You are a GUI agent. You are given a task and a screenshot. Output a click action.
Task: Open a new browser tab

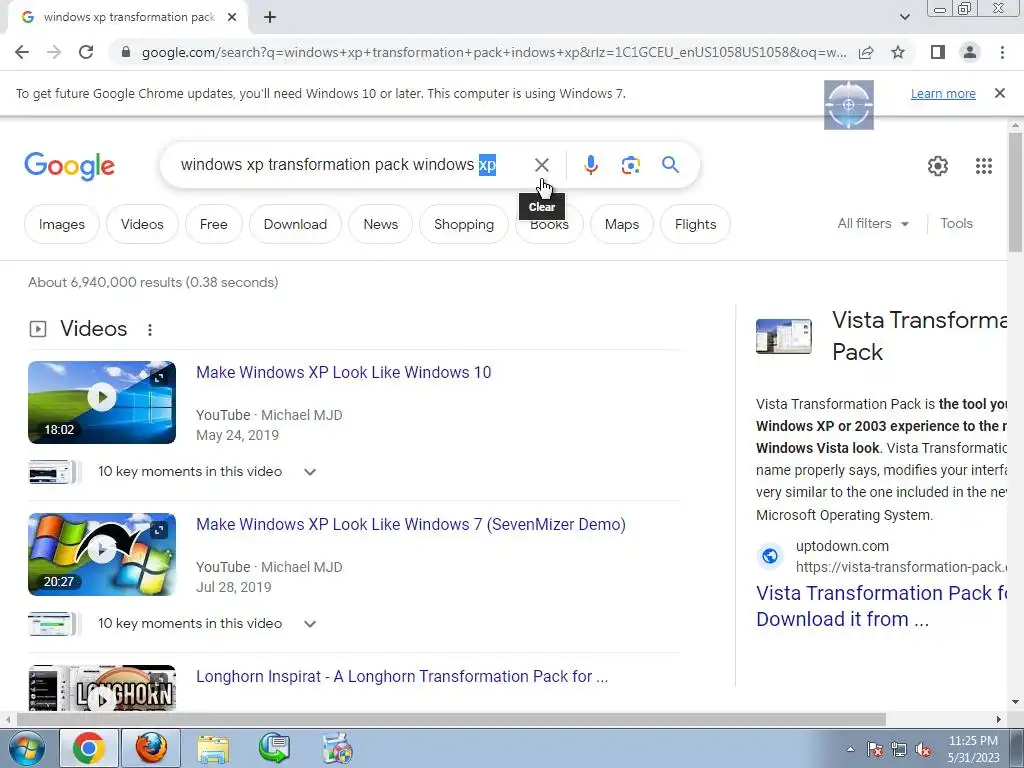pos(270,18)
